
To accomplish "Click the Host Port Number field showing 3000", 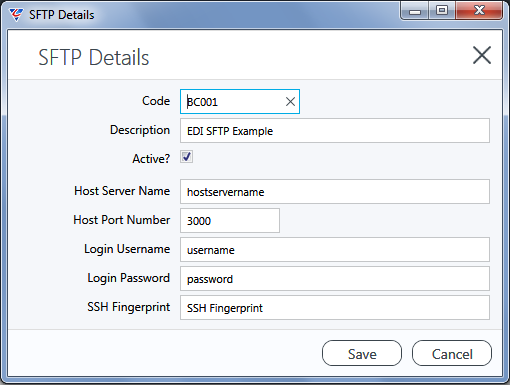I will (230, 221).
